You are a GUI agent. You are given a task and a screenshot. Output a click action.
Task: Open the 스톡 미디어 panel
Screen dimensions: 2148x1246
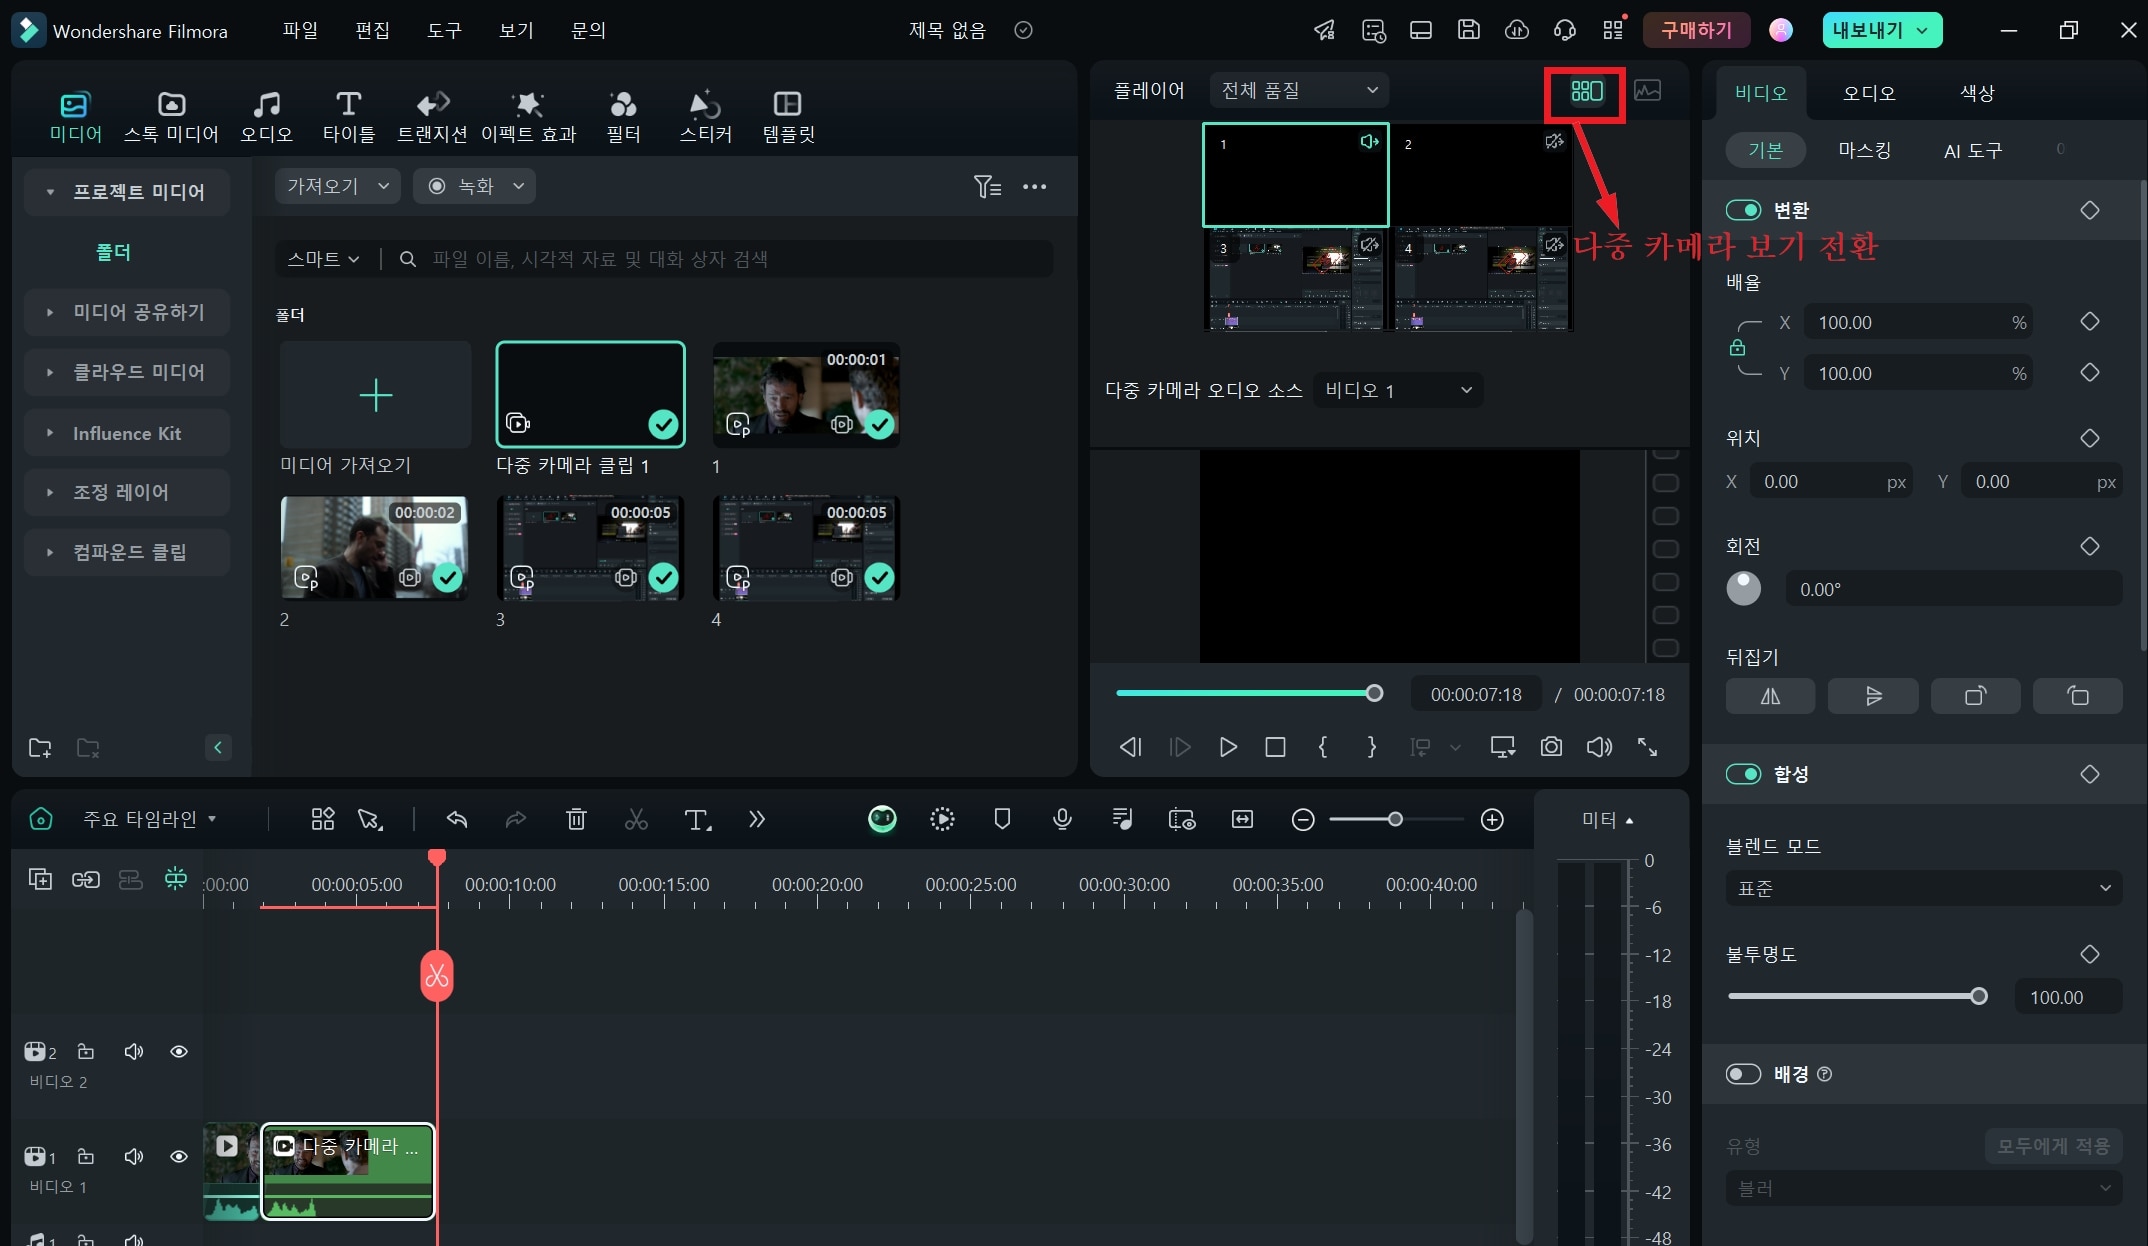click(x=171, y=117)
